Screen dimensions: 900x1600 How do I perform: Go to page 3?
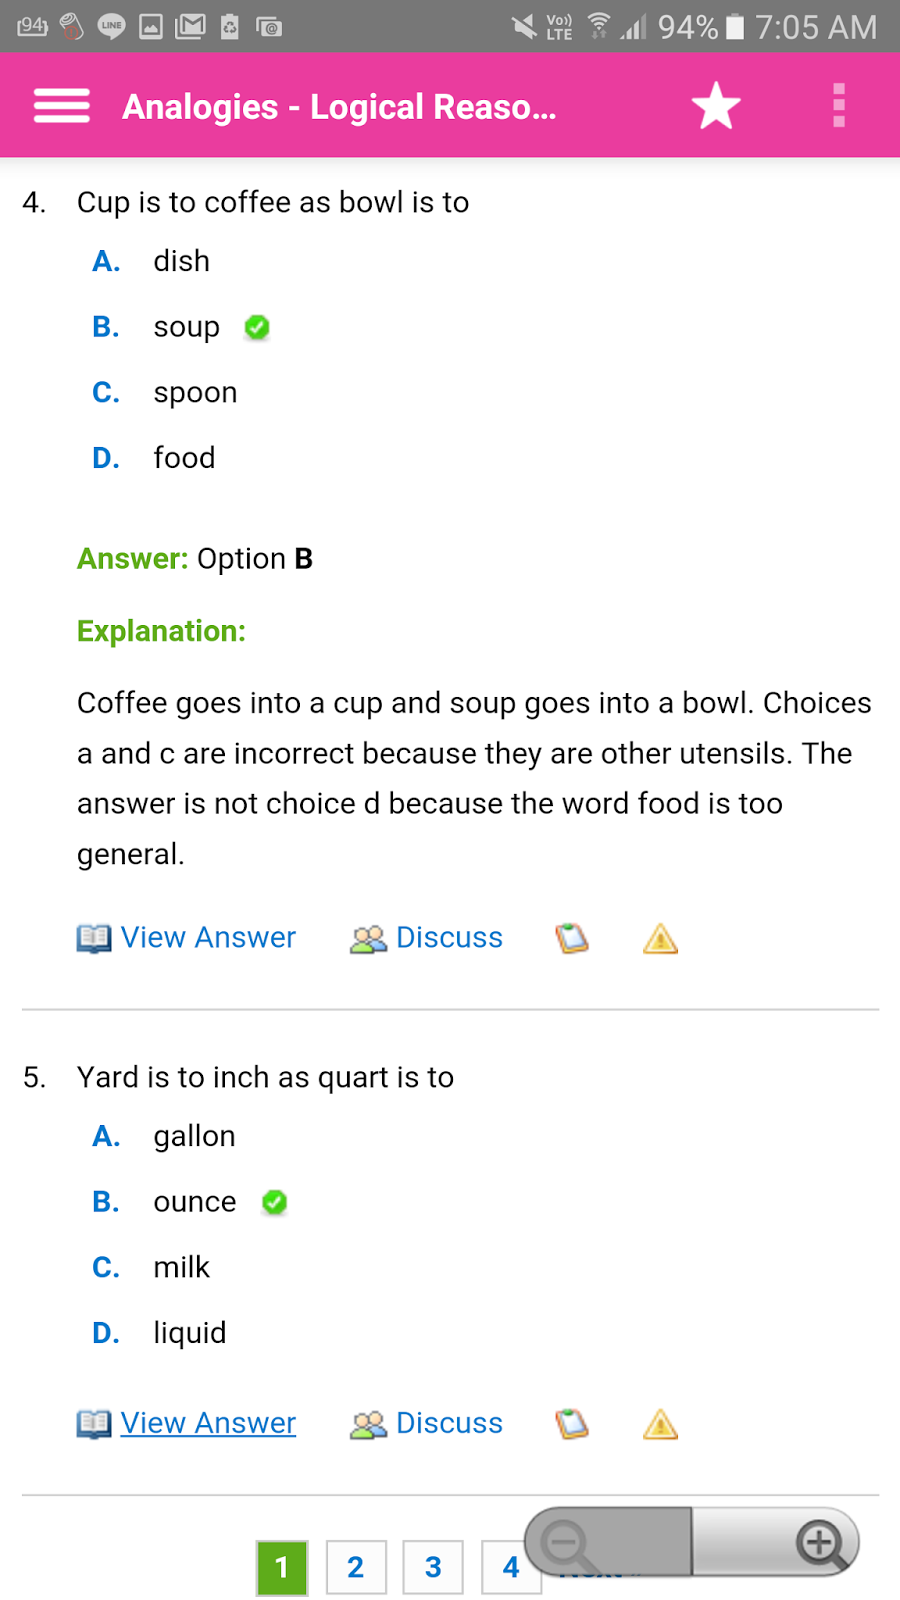point(433,1567)
